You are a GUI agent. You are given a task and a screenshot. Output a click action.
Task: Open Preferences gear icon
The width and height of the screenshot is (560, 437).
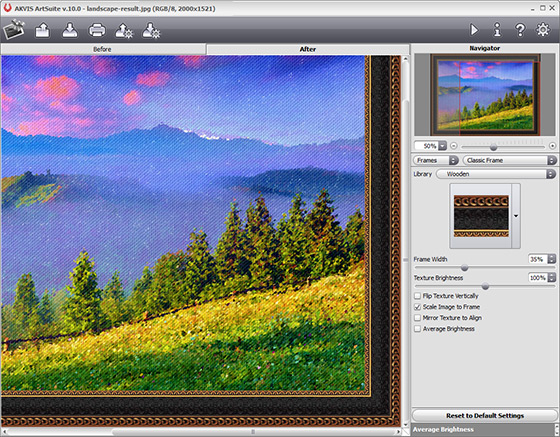[x=543, y=30]
